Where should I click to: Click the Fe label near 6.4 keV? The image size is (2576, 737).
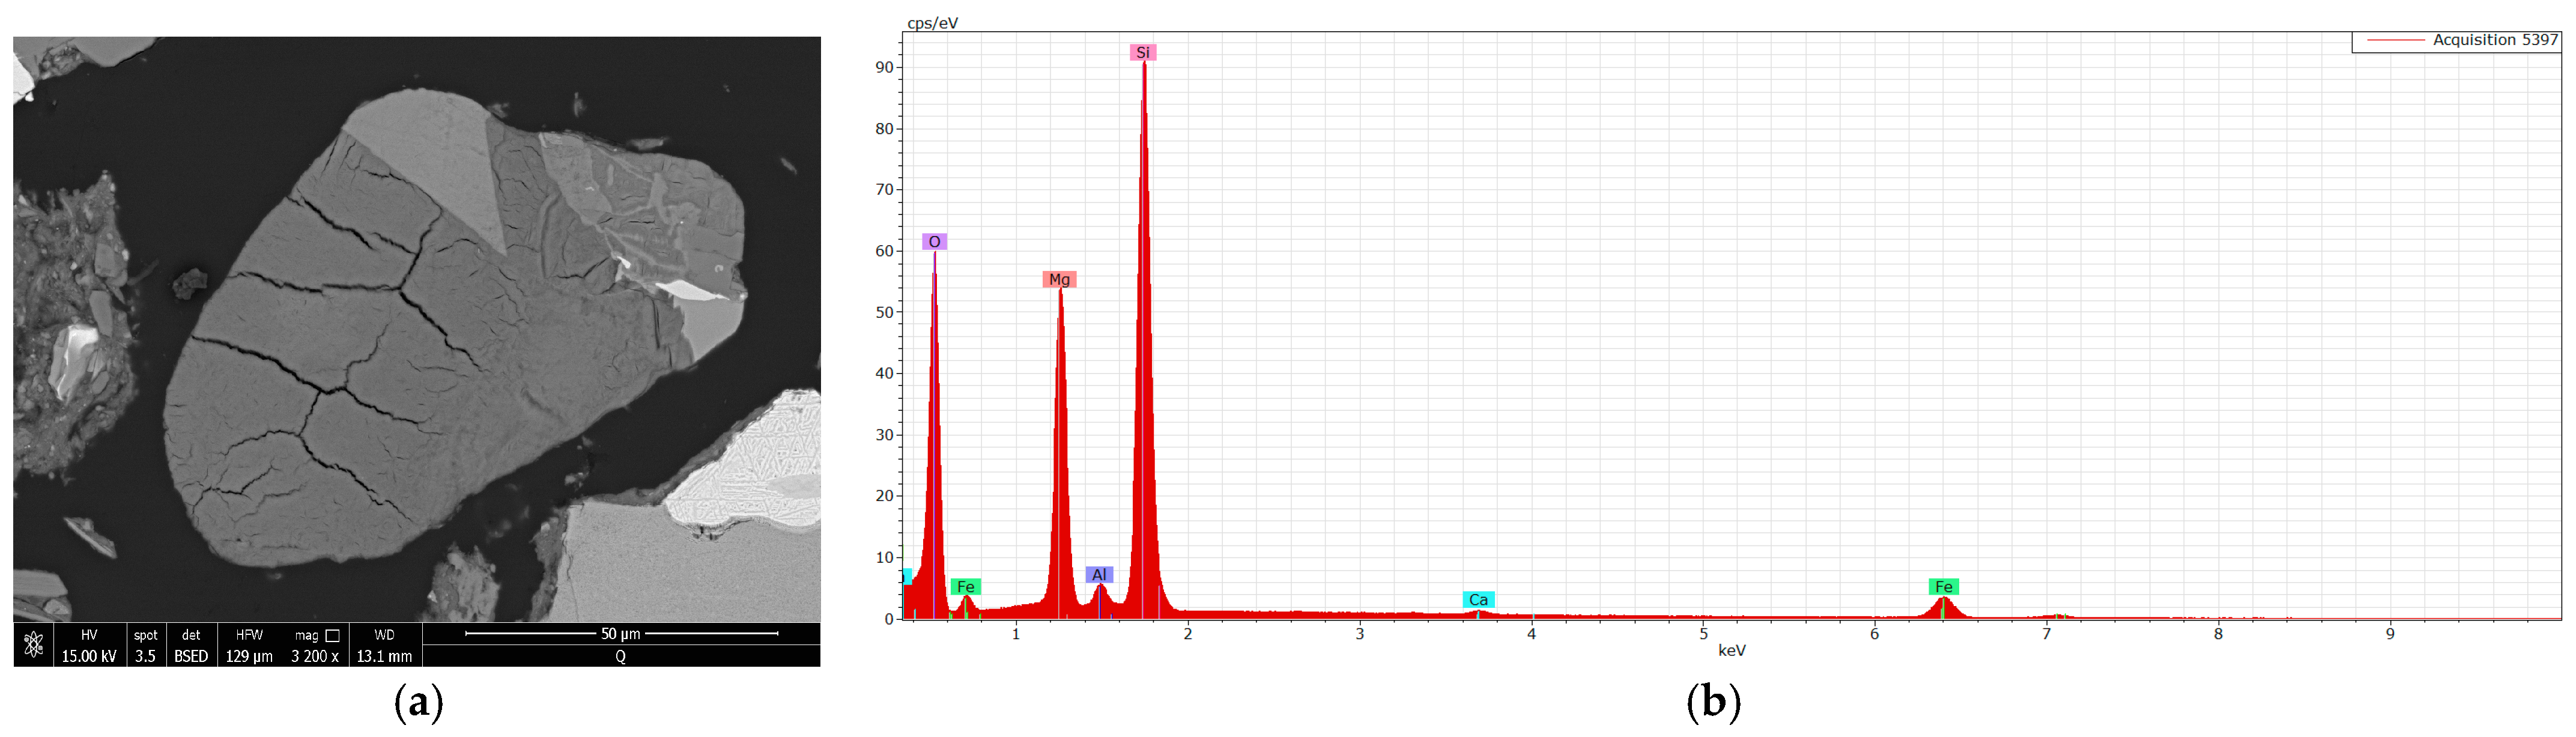(1943, 587)
